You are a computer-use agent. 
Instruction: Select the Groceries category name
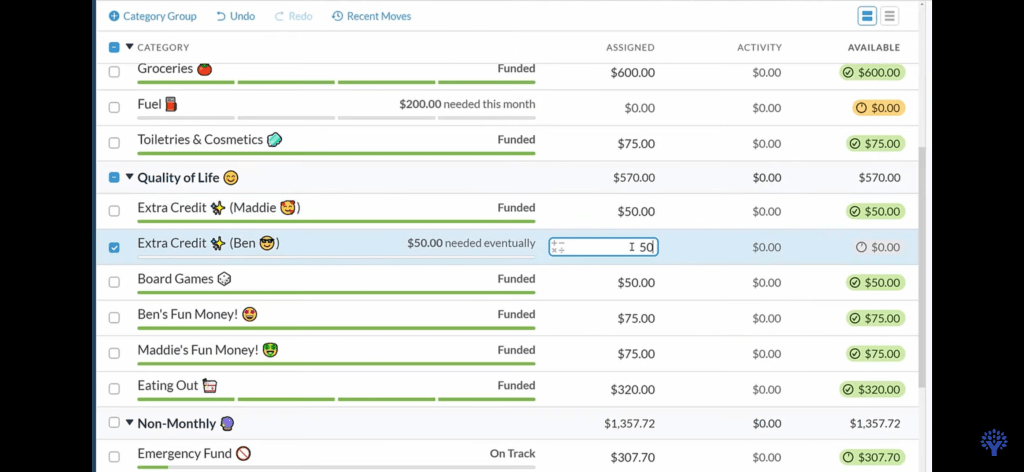click(x=174, y=69)
